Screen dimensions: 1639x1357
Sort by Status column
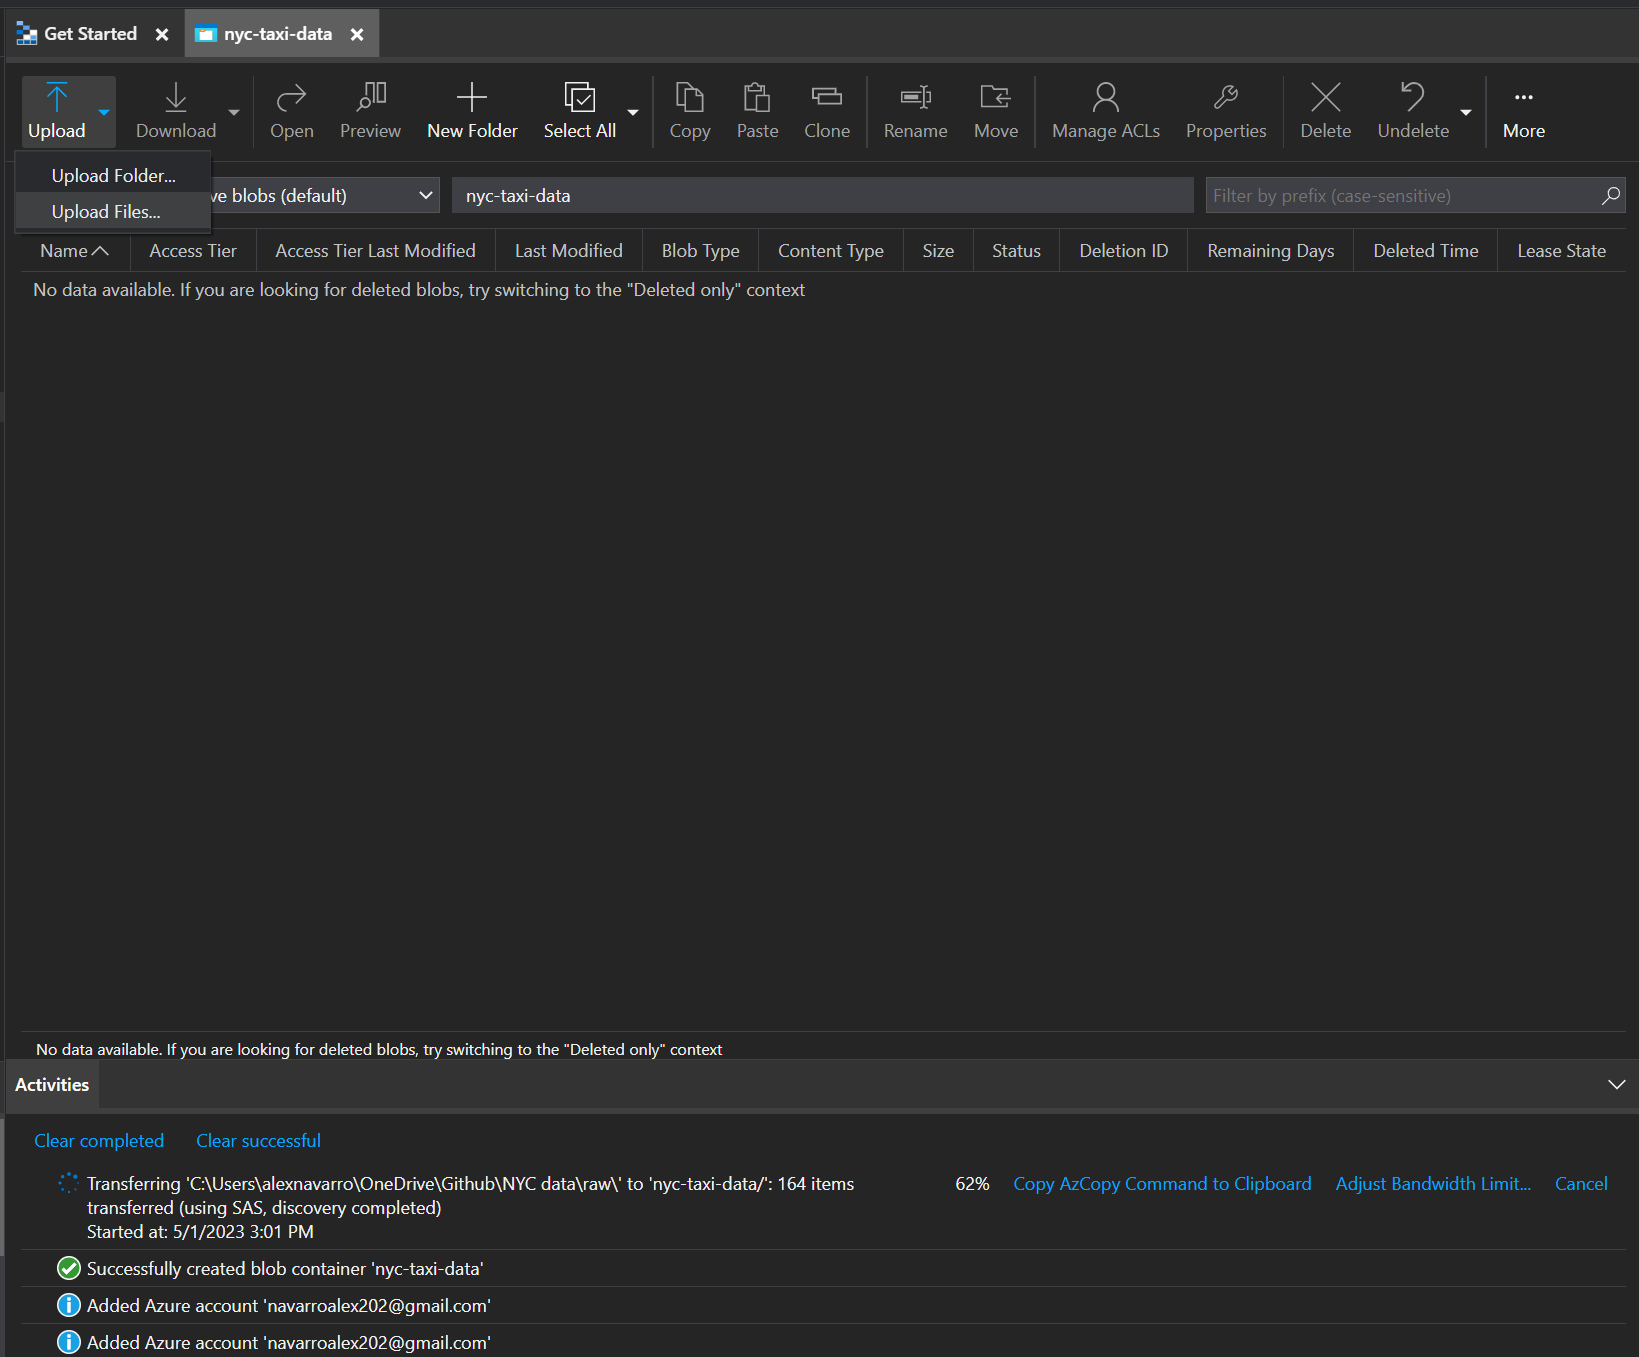(x=1016, y=251)
